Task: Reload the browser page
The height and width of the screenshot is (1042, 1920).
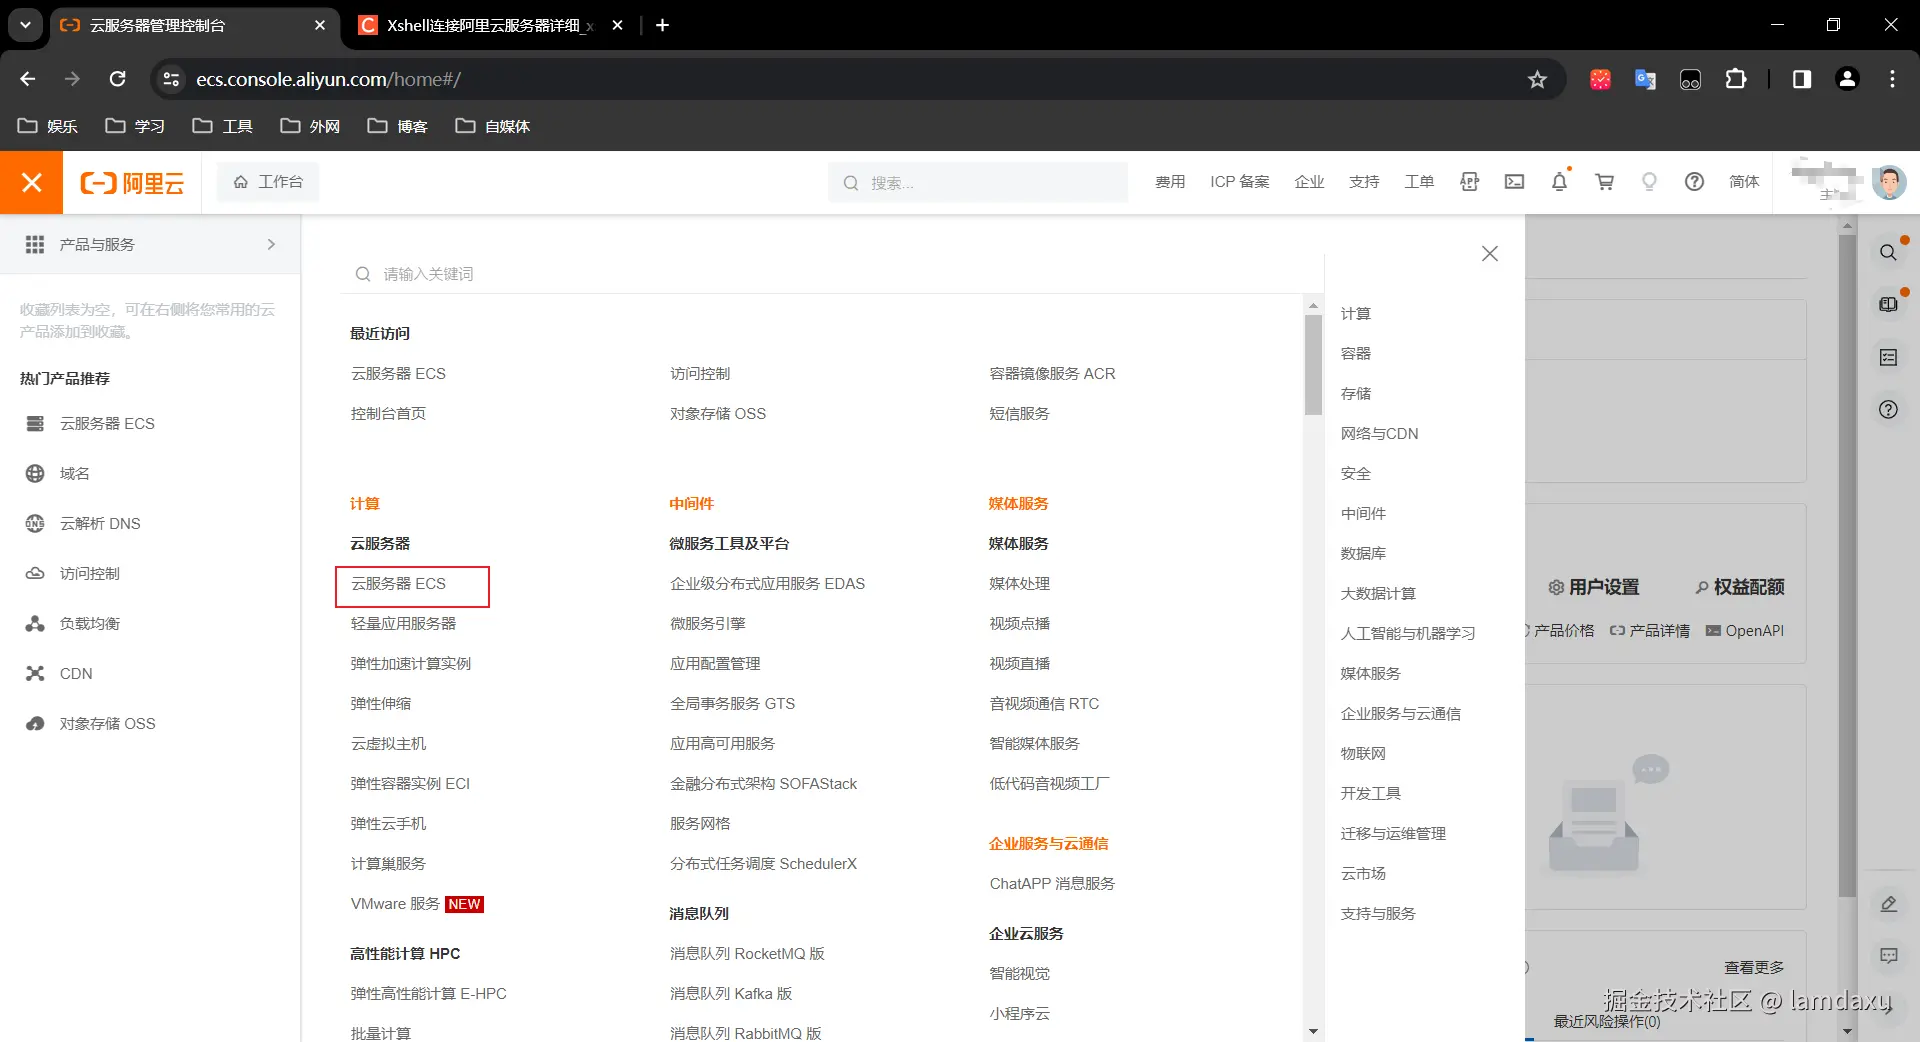Action: (117, 79)
